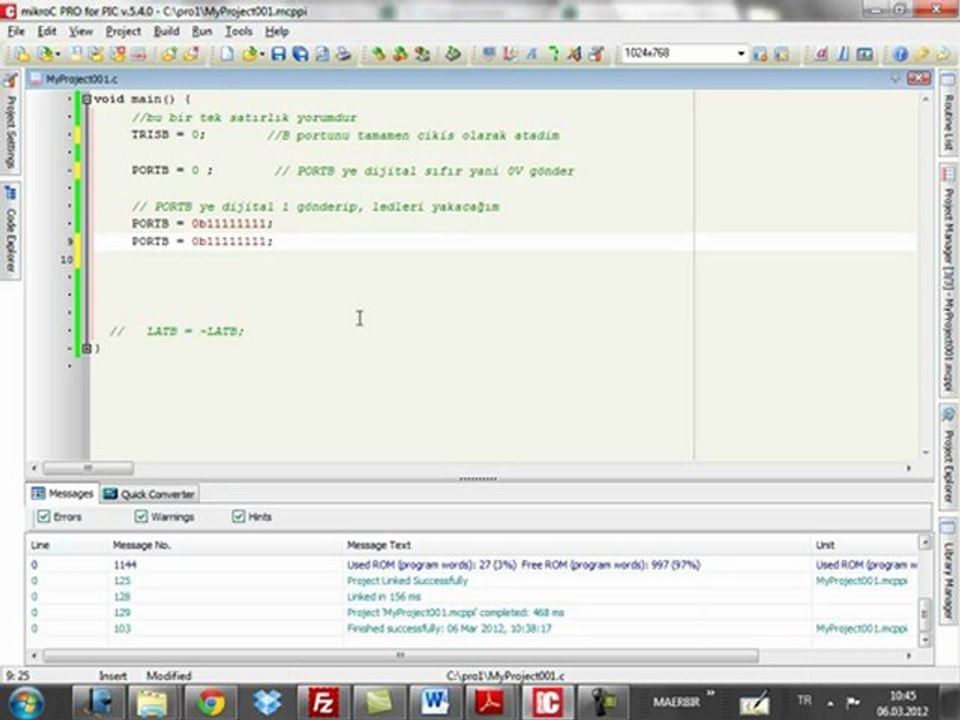Click the mE Programmer icon

[453, 54]
